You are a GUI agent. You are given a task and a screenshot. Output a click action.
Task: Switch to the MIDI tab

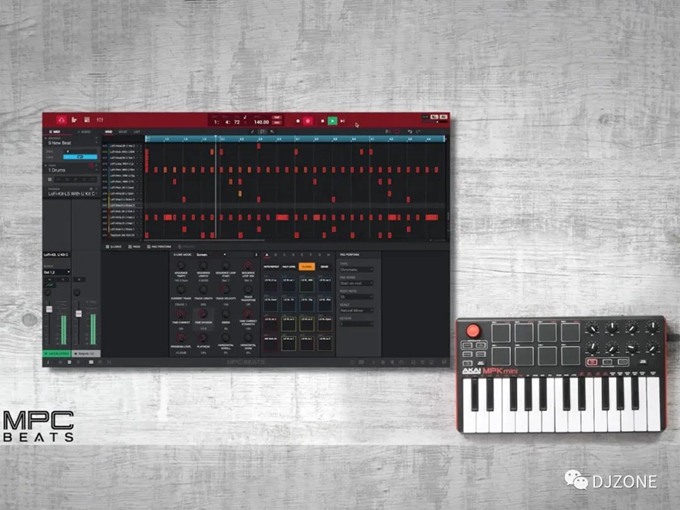coord(56,131)
